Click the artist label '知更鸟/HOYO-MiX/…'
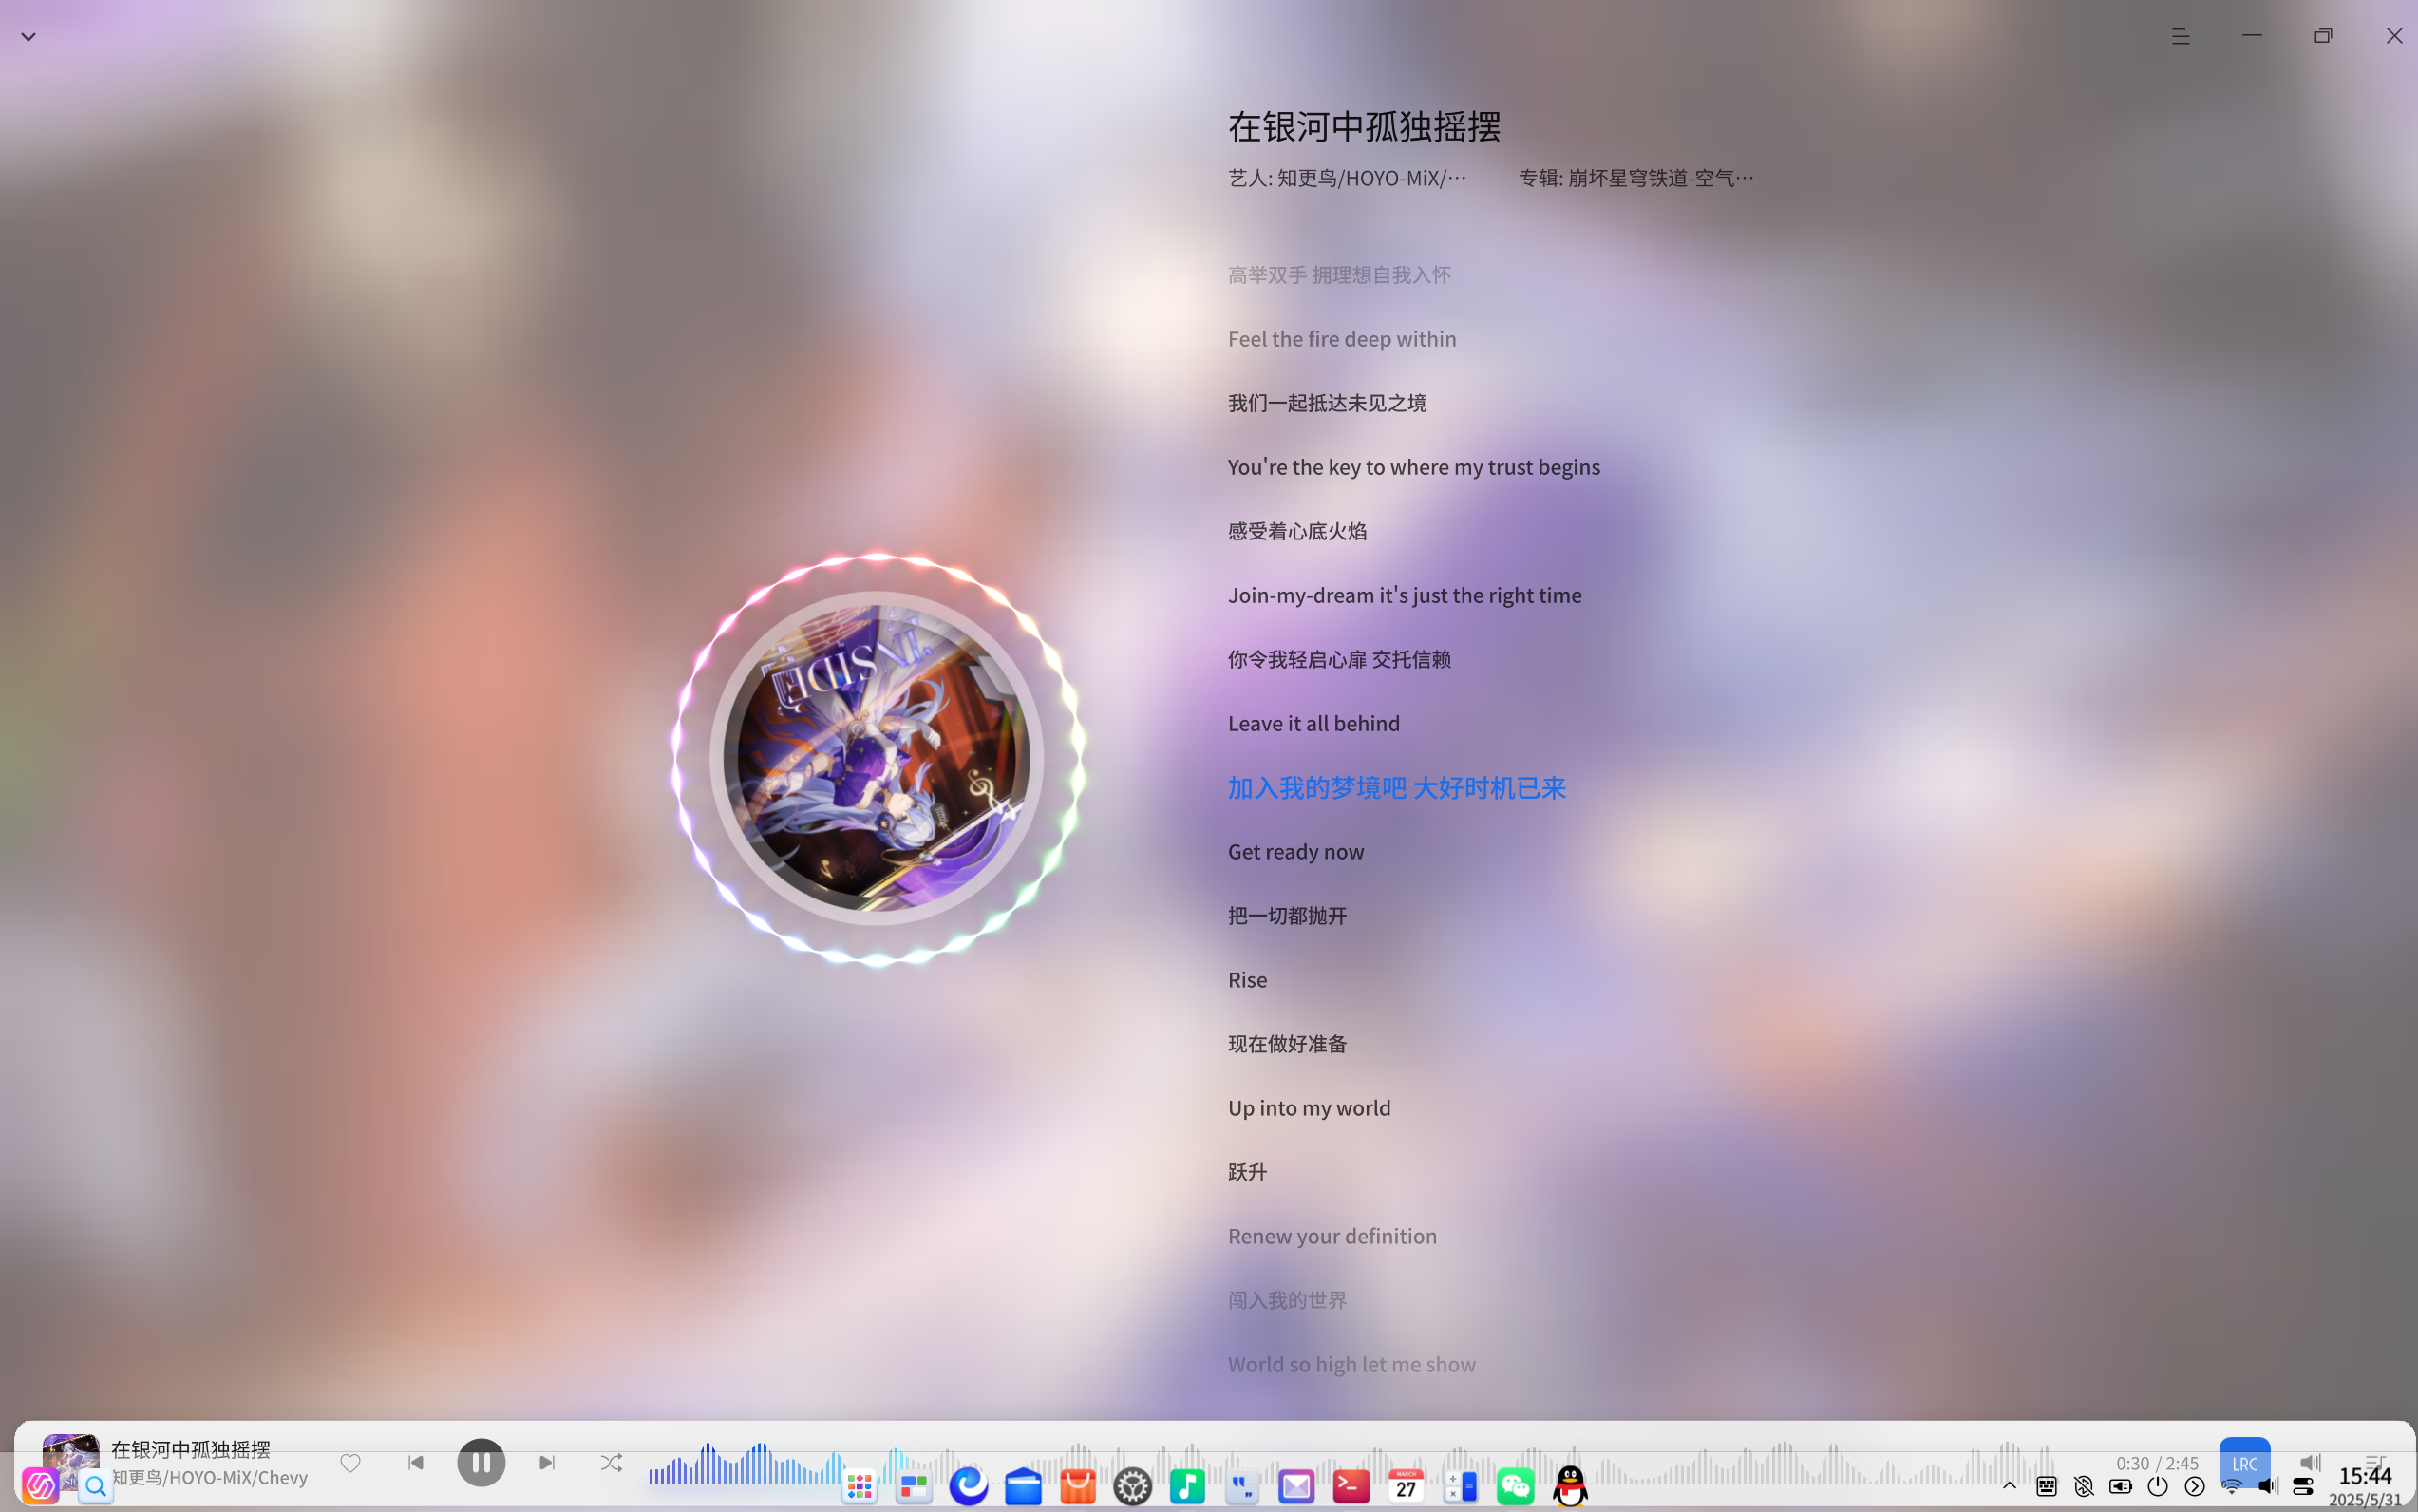This screenshot has height=1512, width=2418. click(1371, 178)
